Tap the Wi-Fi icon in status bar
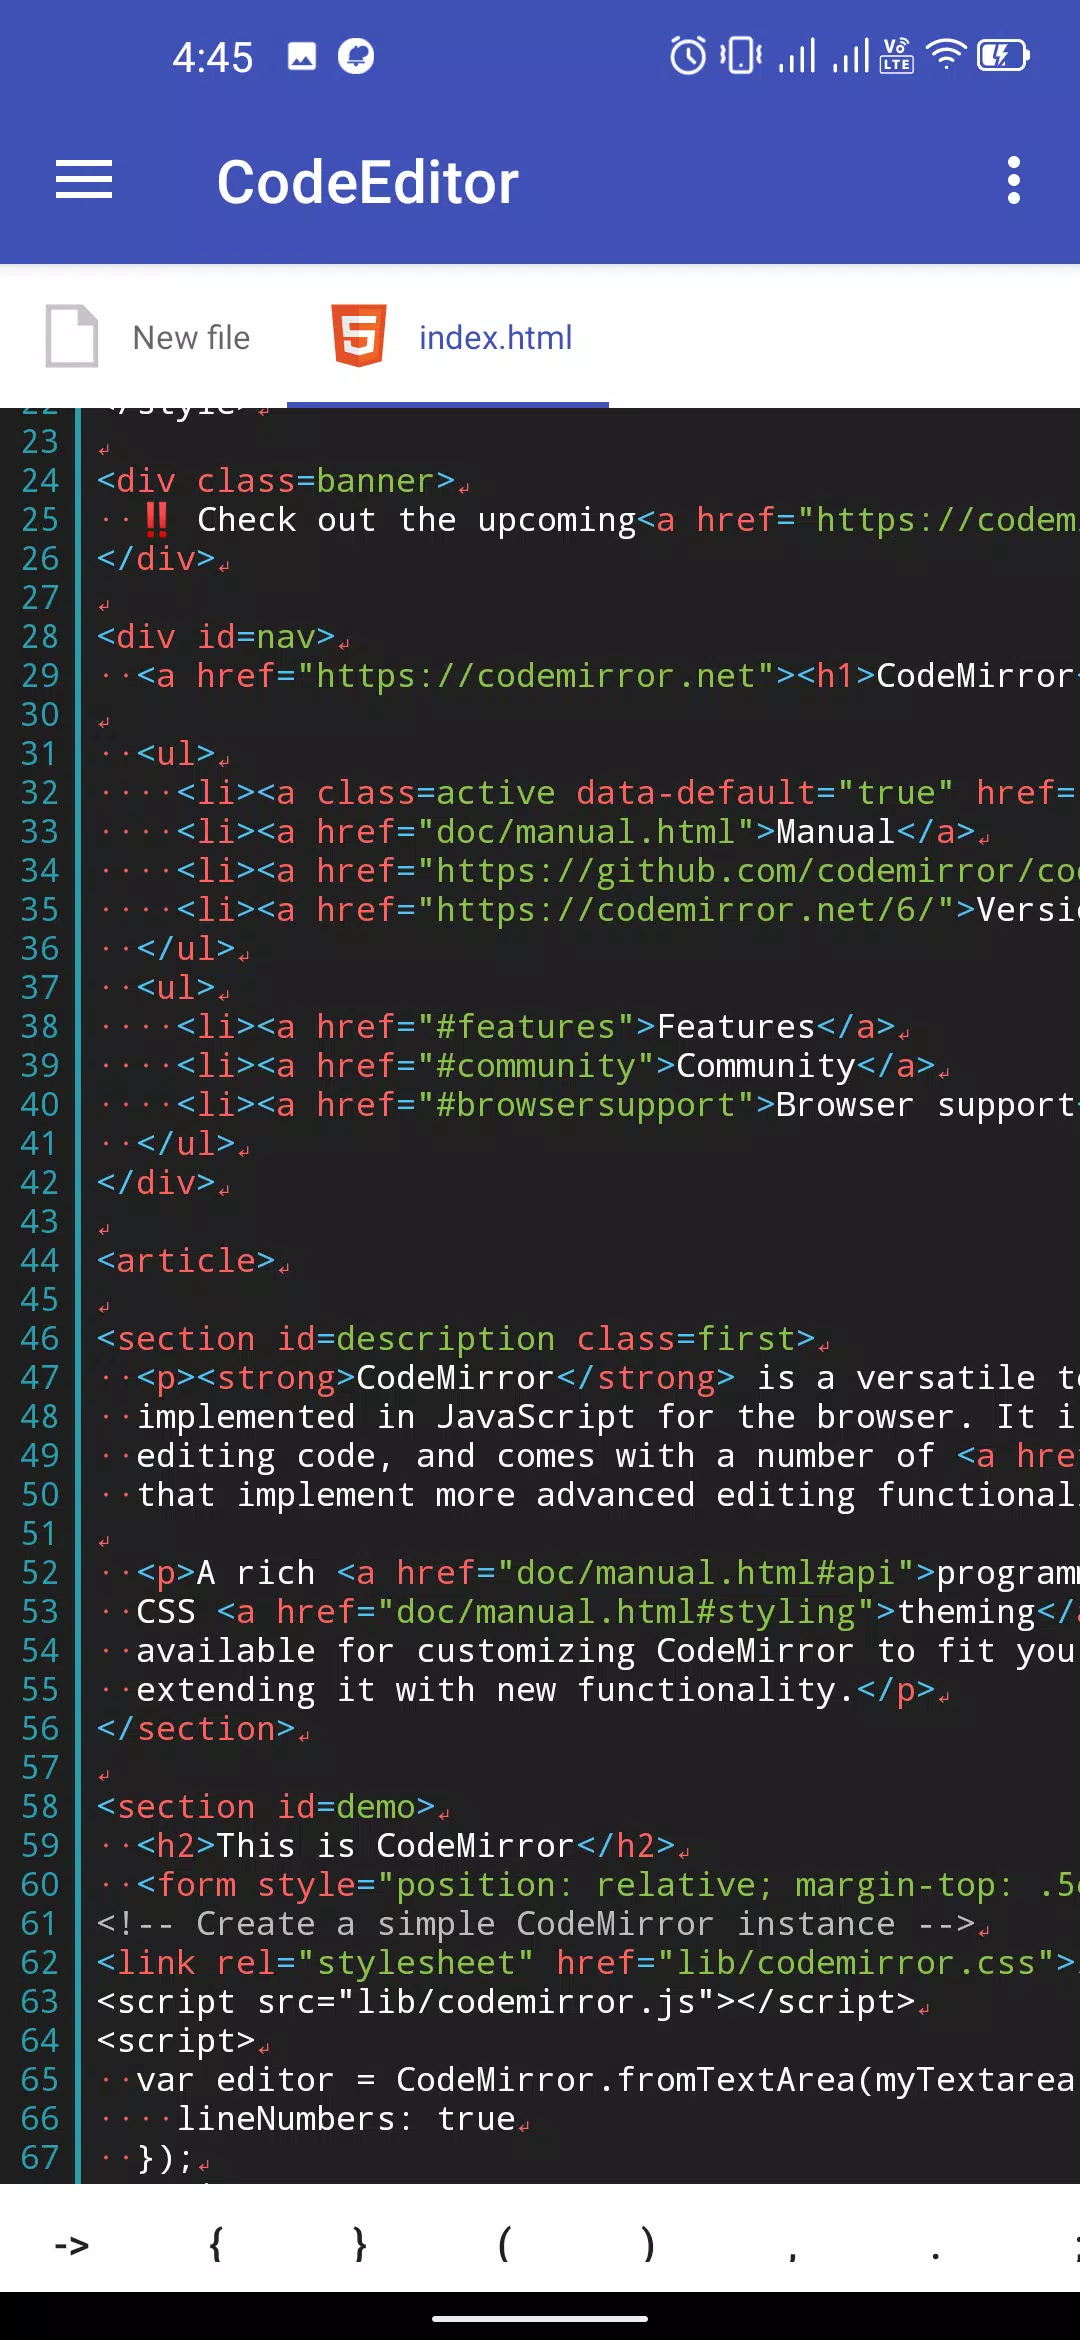This screenshot has width=1080, height=2340. (x=945, y=55)
